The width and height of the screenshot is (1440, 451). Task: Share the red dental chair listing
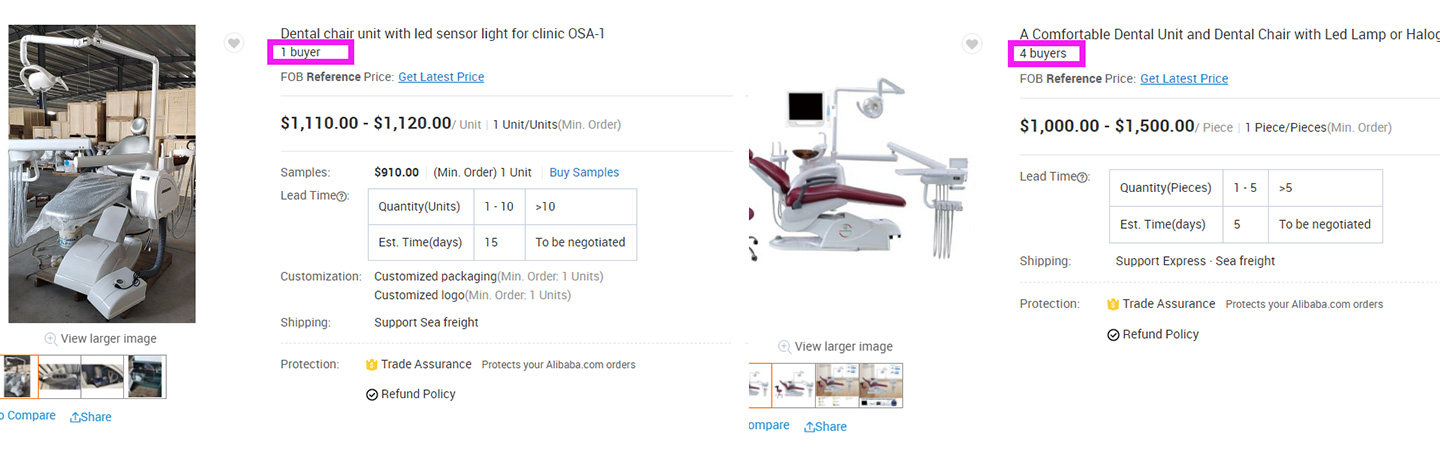825,427
